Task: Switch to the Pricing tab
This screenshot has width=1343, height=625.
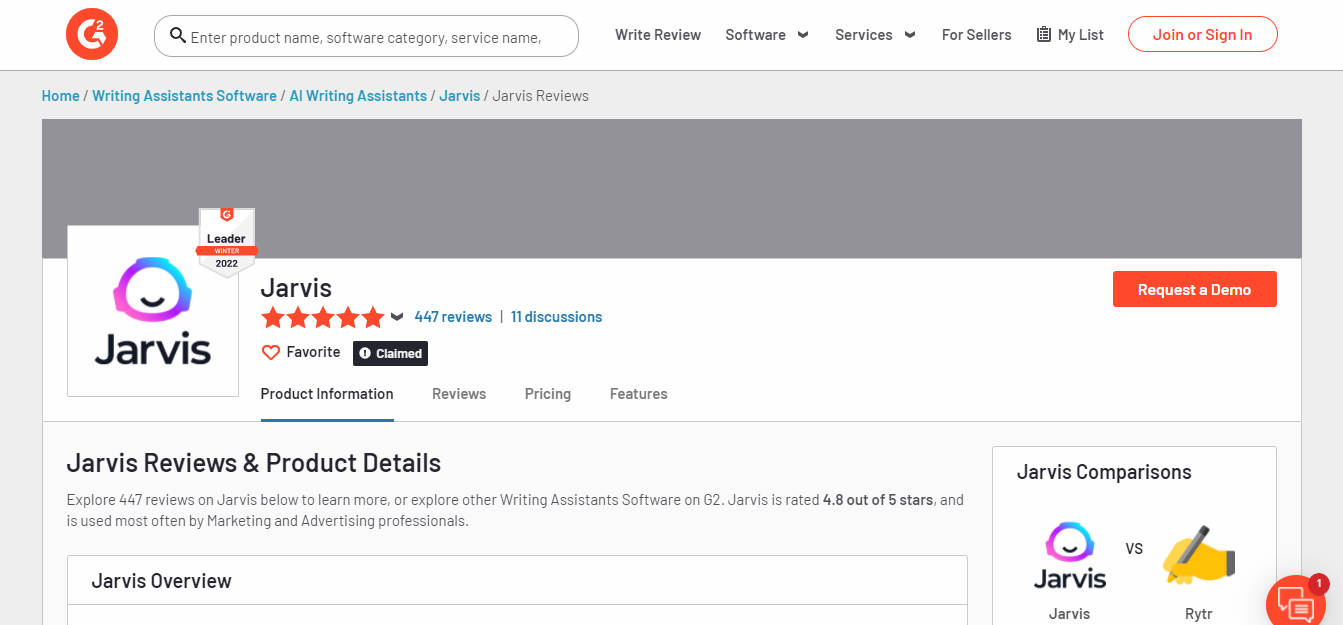Action: [548, 394]
